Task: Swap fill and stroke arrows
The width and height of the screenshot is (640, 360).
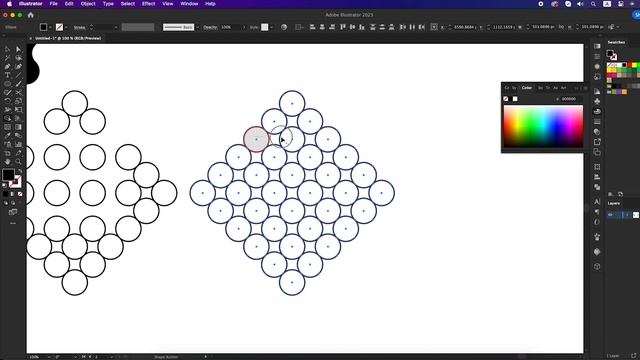Action: (19, 171)
